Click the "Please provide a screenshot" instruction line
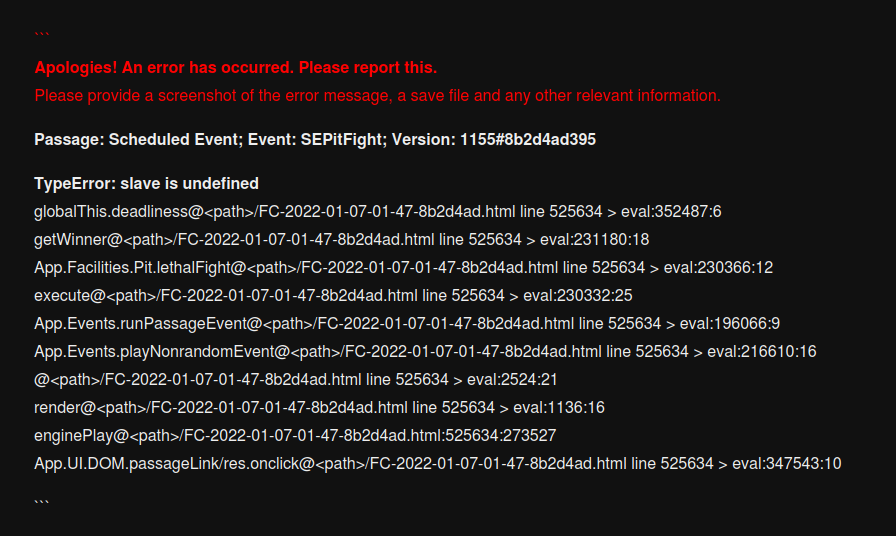This screenshot has height=536, width=896. pyautogui.click(x=377, y=96)
